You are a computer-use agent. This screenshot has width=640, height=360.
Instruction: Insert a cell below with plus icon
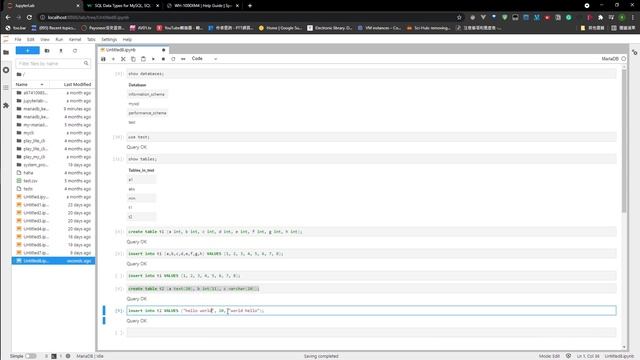click(113, 59)
